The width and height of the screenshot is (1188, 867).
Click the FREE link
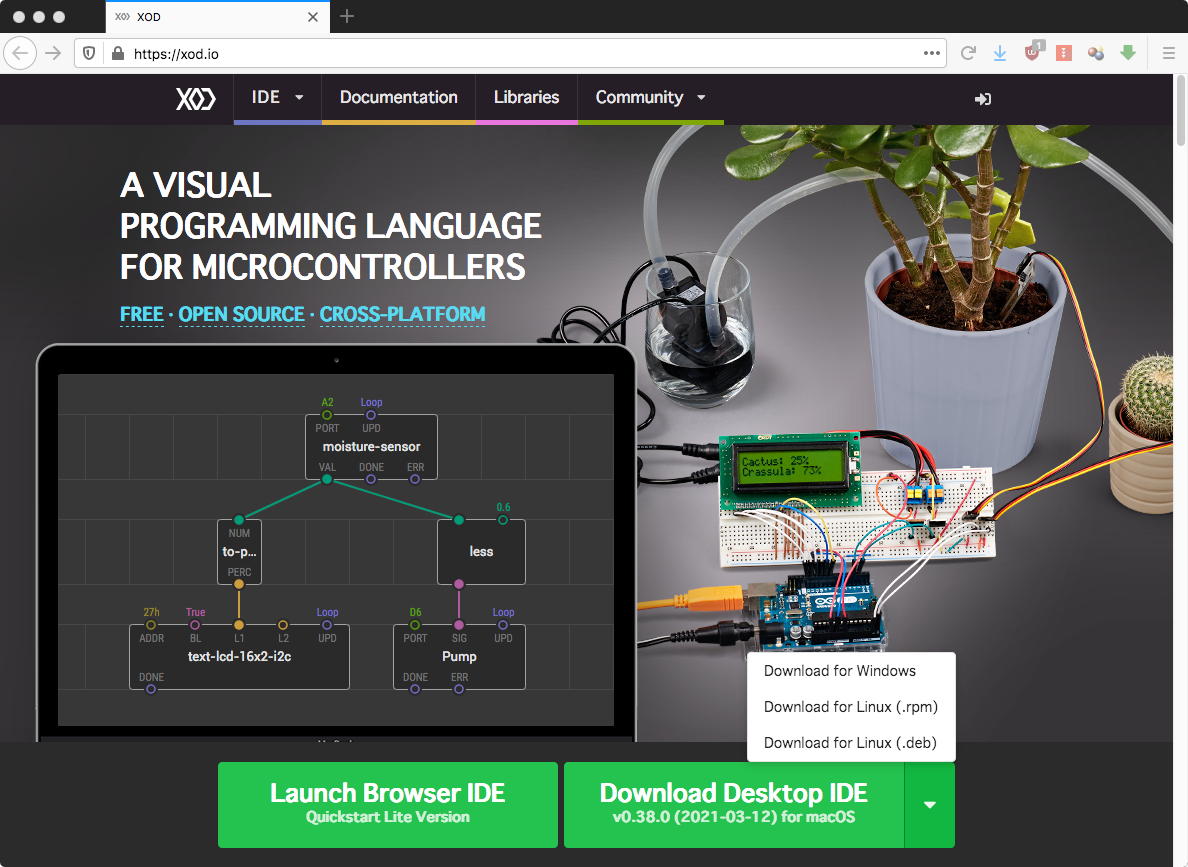142,315
